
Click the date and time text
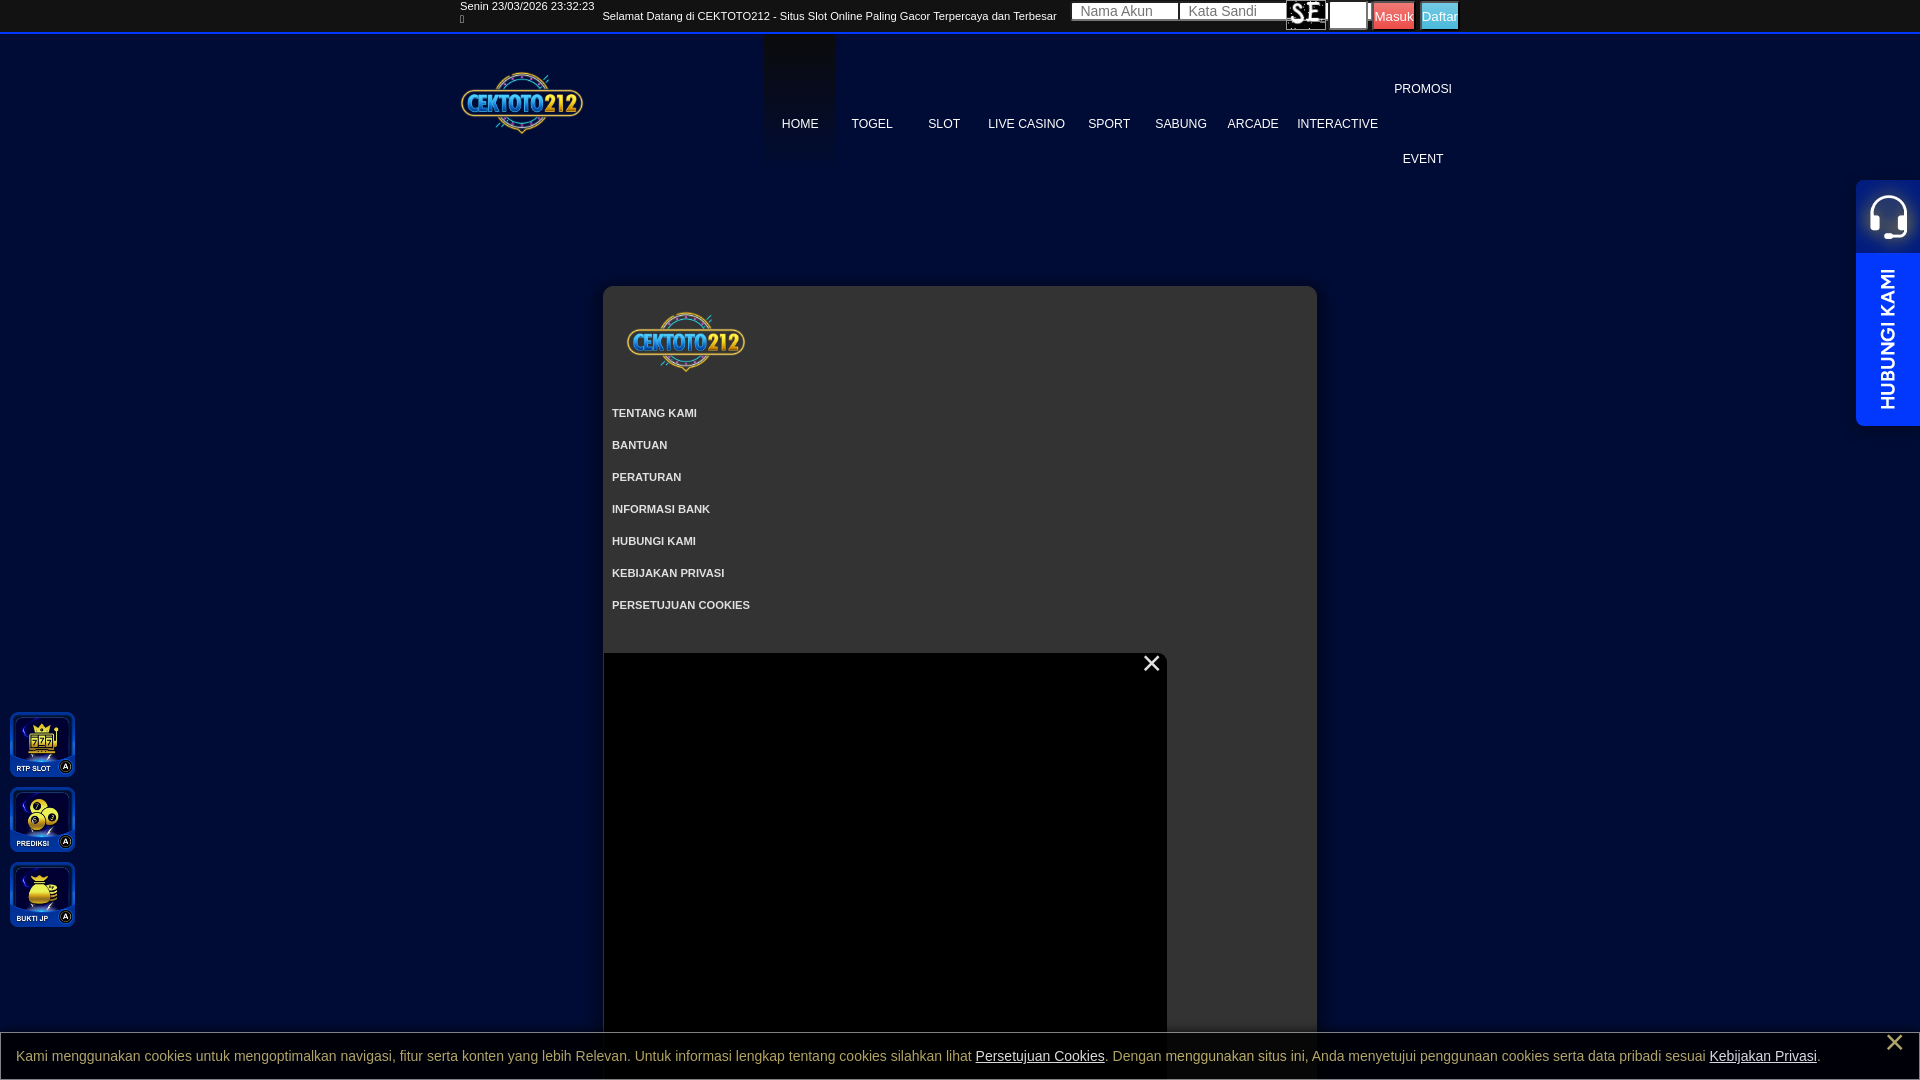[x=527, y=6]
